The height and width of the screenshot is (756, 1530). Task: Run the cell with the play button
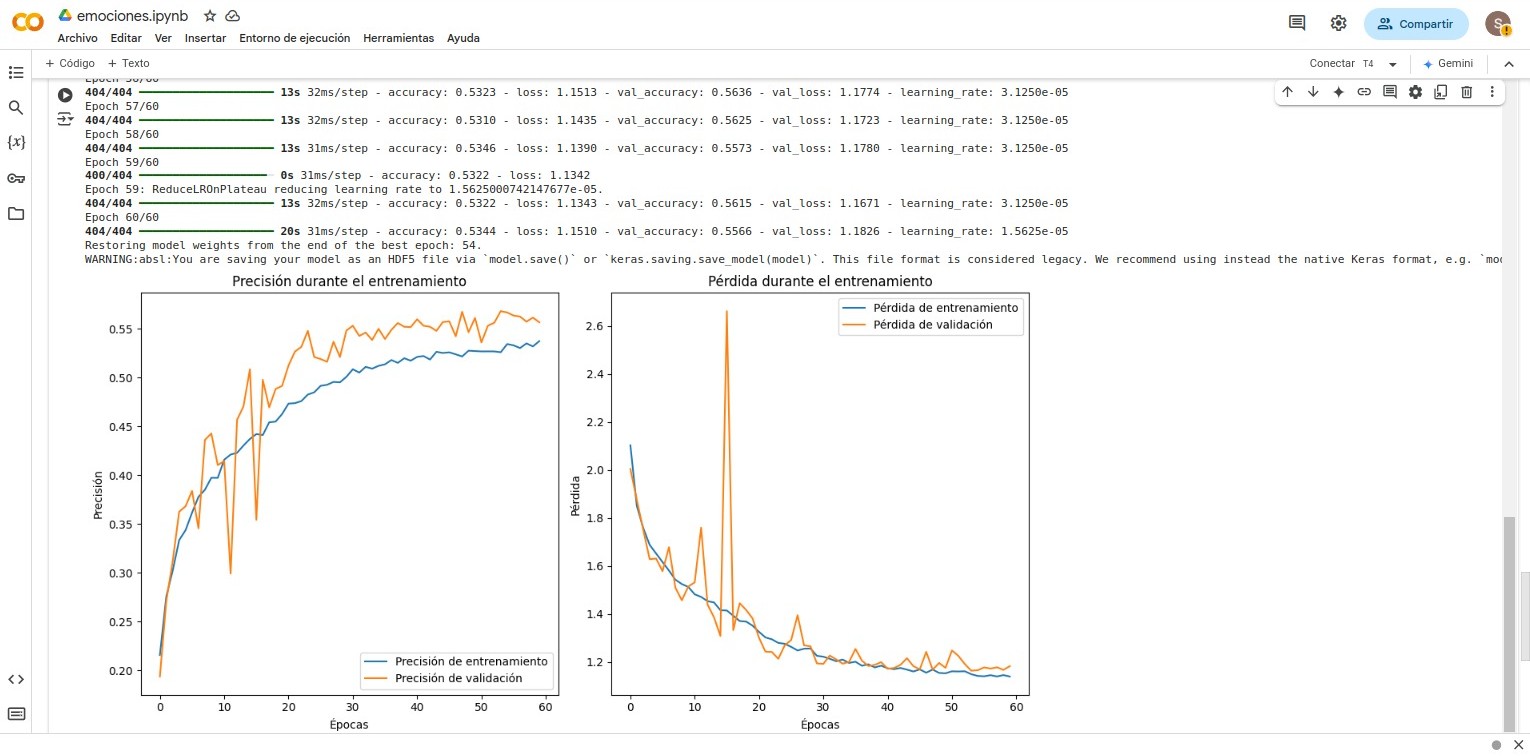click(x=65, y=95)
